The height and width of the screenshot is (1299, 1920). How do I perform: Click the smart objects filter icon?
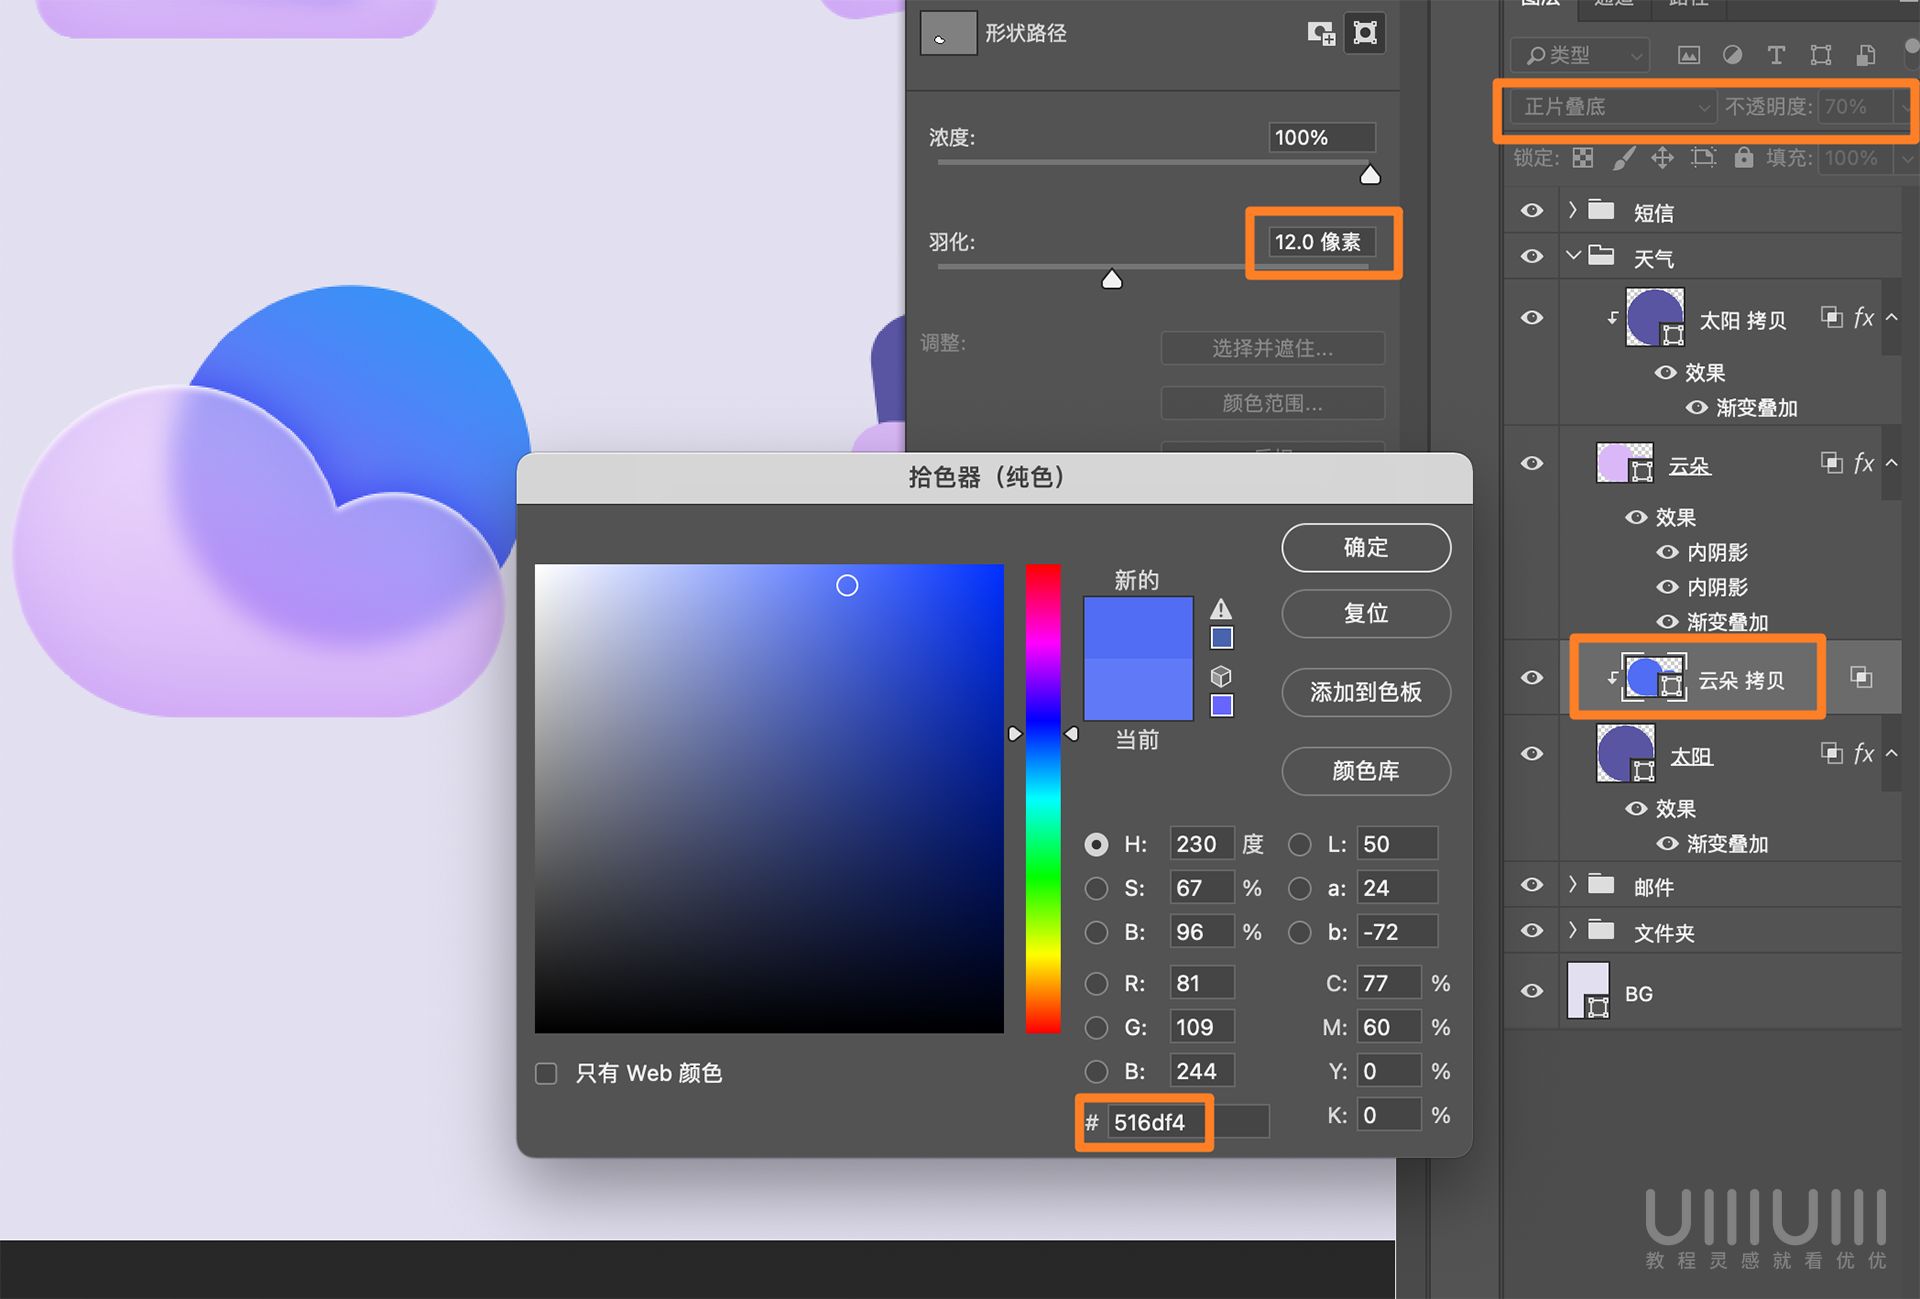click(x=1865, y=55)
